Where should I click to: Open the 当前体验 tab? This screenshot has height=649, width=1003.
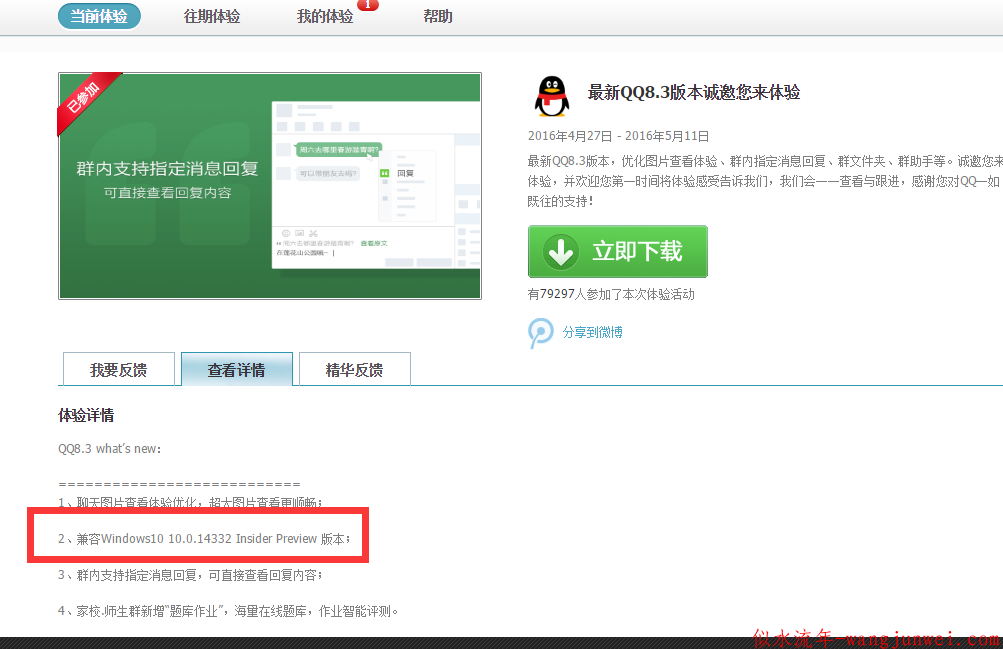pyautogui.click(x=99, y=16)
